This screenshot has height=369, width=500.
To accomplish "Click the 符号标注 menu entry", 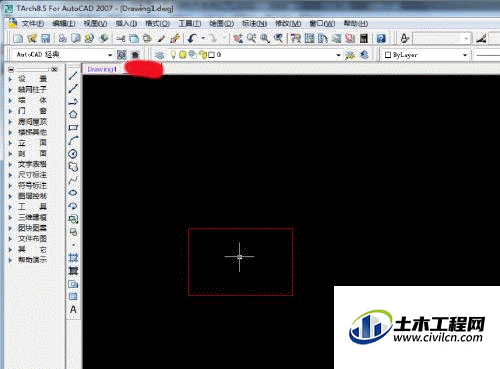I will (32, 186).
